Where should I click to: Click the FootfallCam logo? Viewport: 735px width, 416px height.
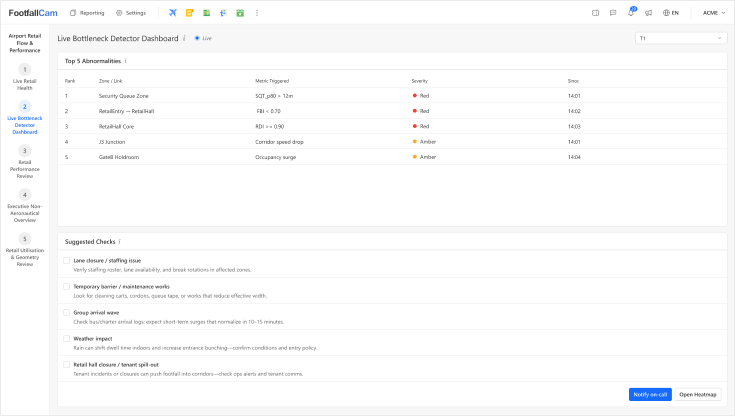[33, 13]
